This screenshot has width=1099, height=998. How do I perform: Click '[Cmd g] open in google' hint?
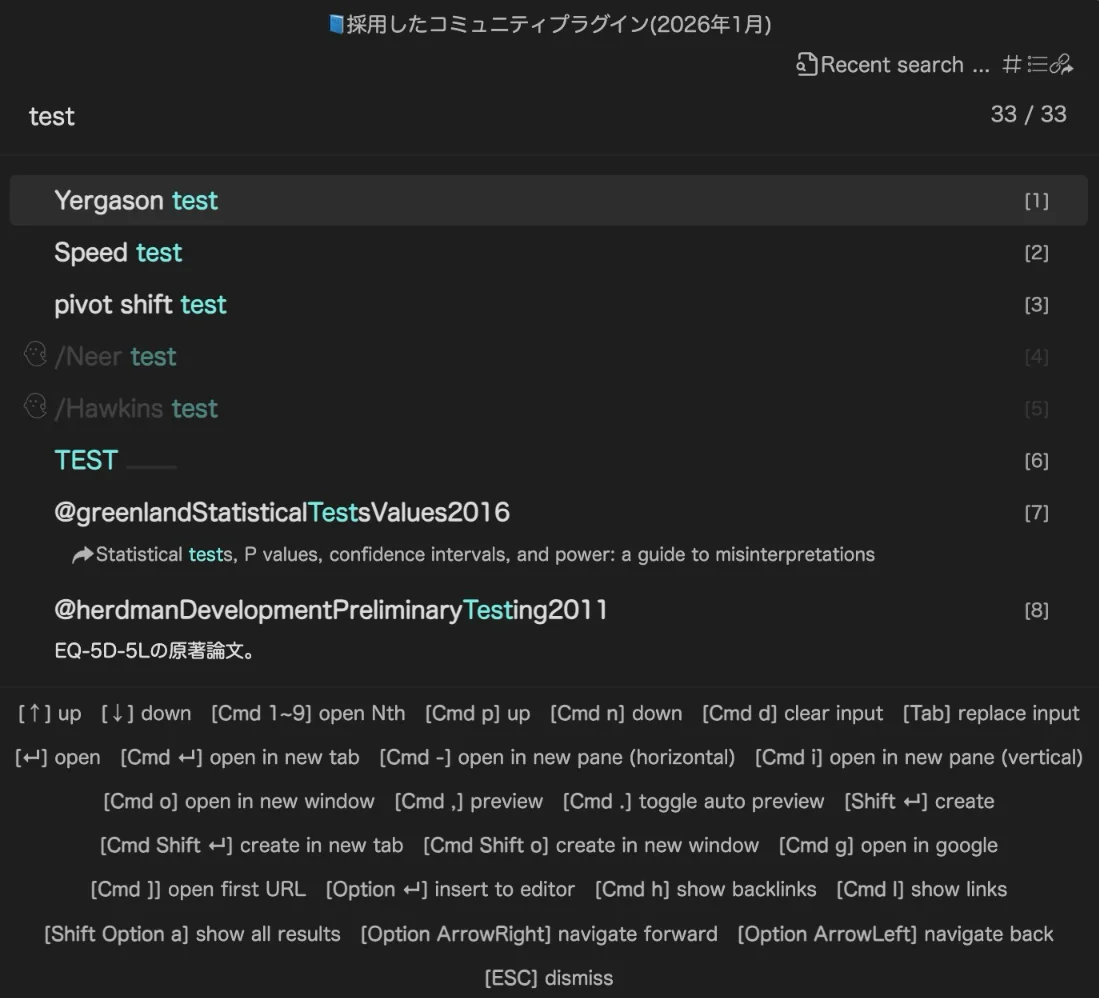coord(888,846)
